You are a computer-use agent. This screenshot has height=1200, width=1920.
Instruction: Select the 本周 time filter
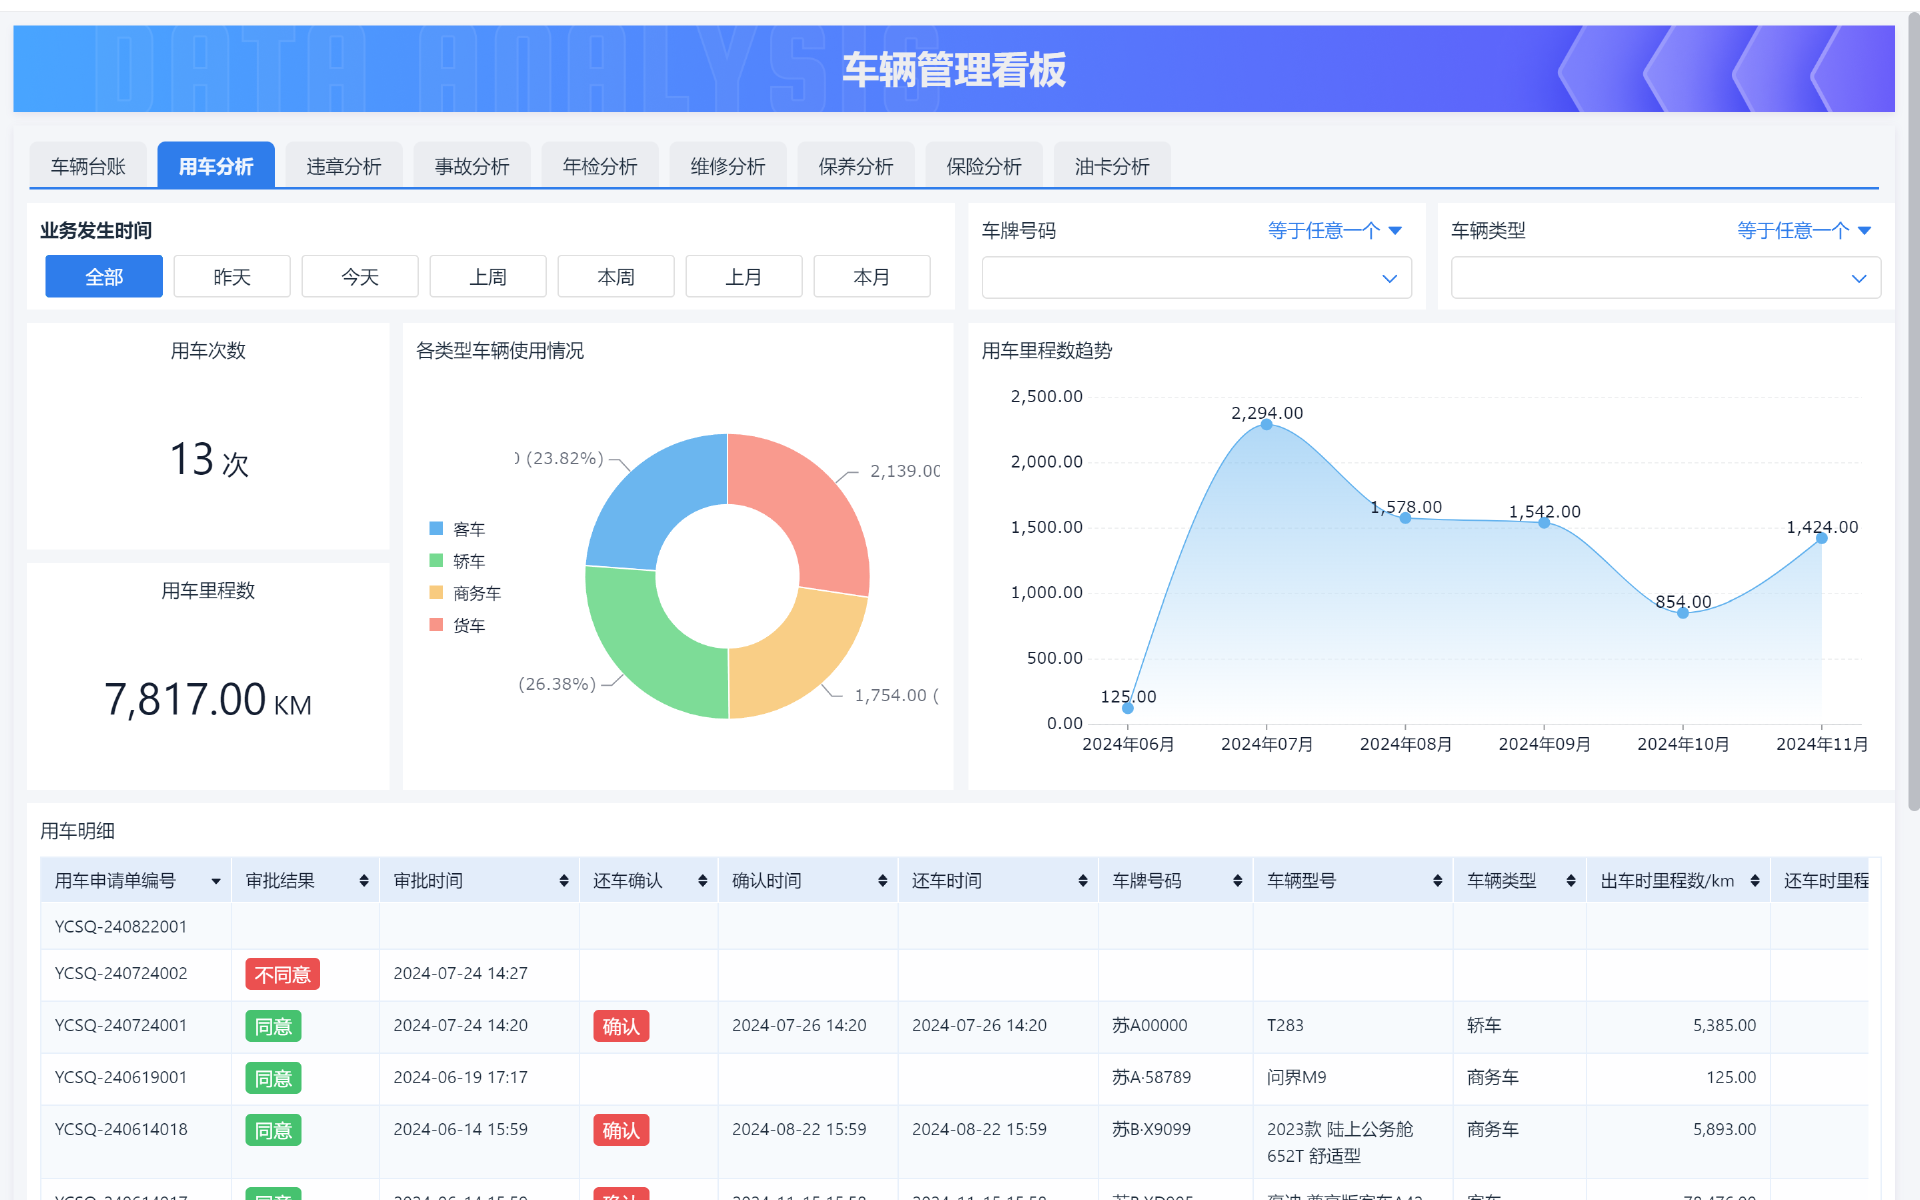[616, 277]
